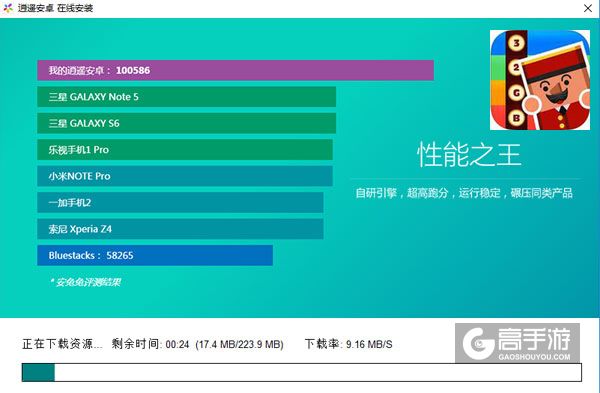Screen dimensions: 600x393
Task: Close the installer window
Action: coord(588,8)
